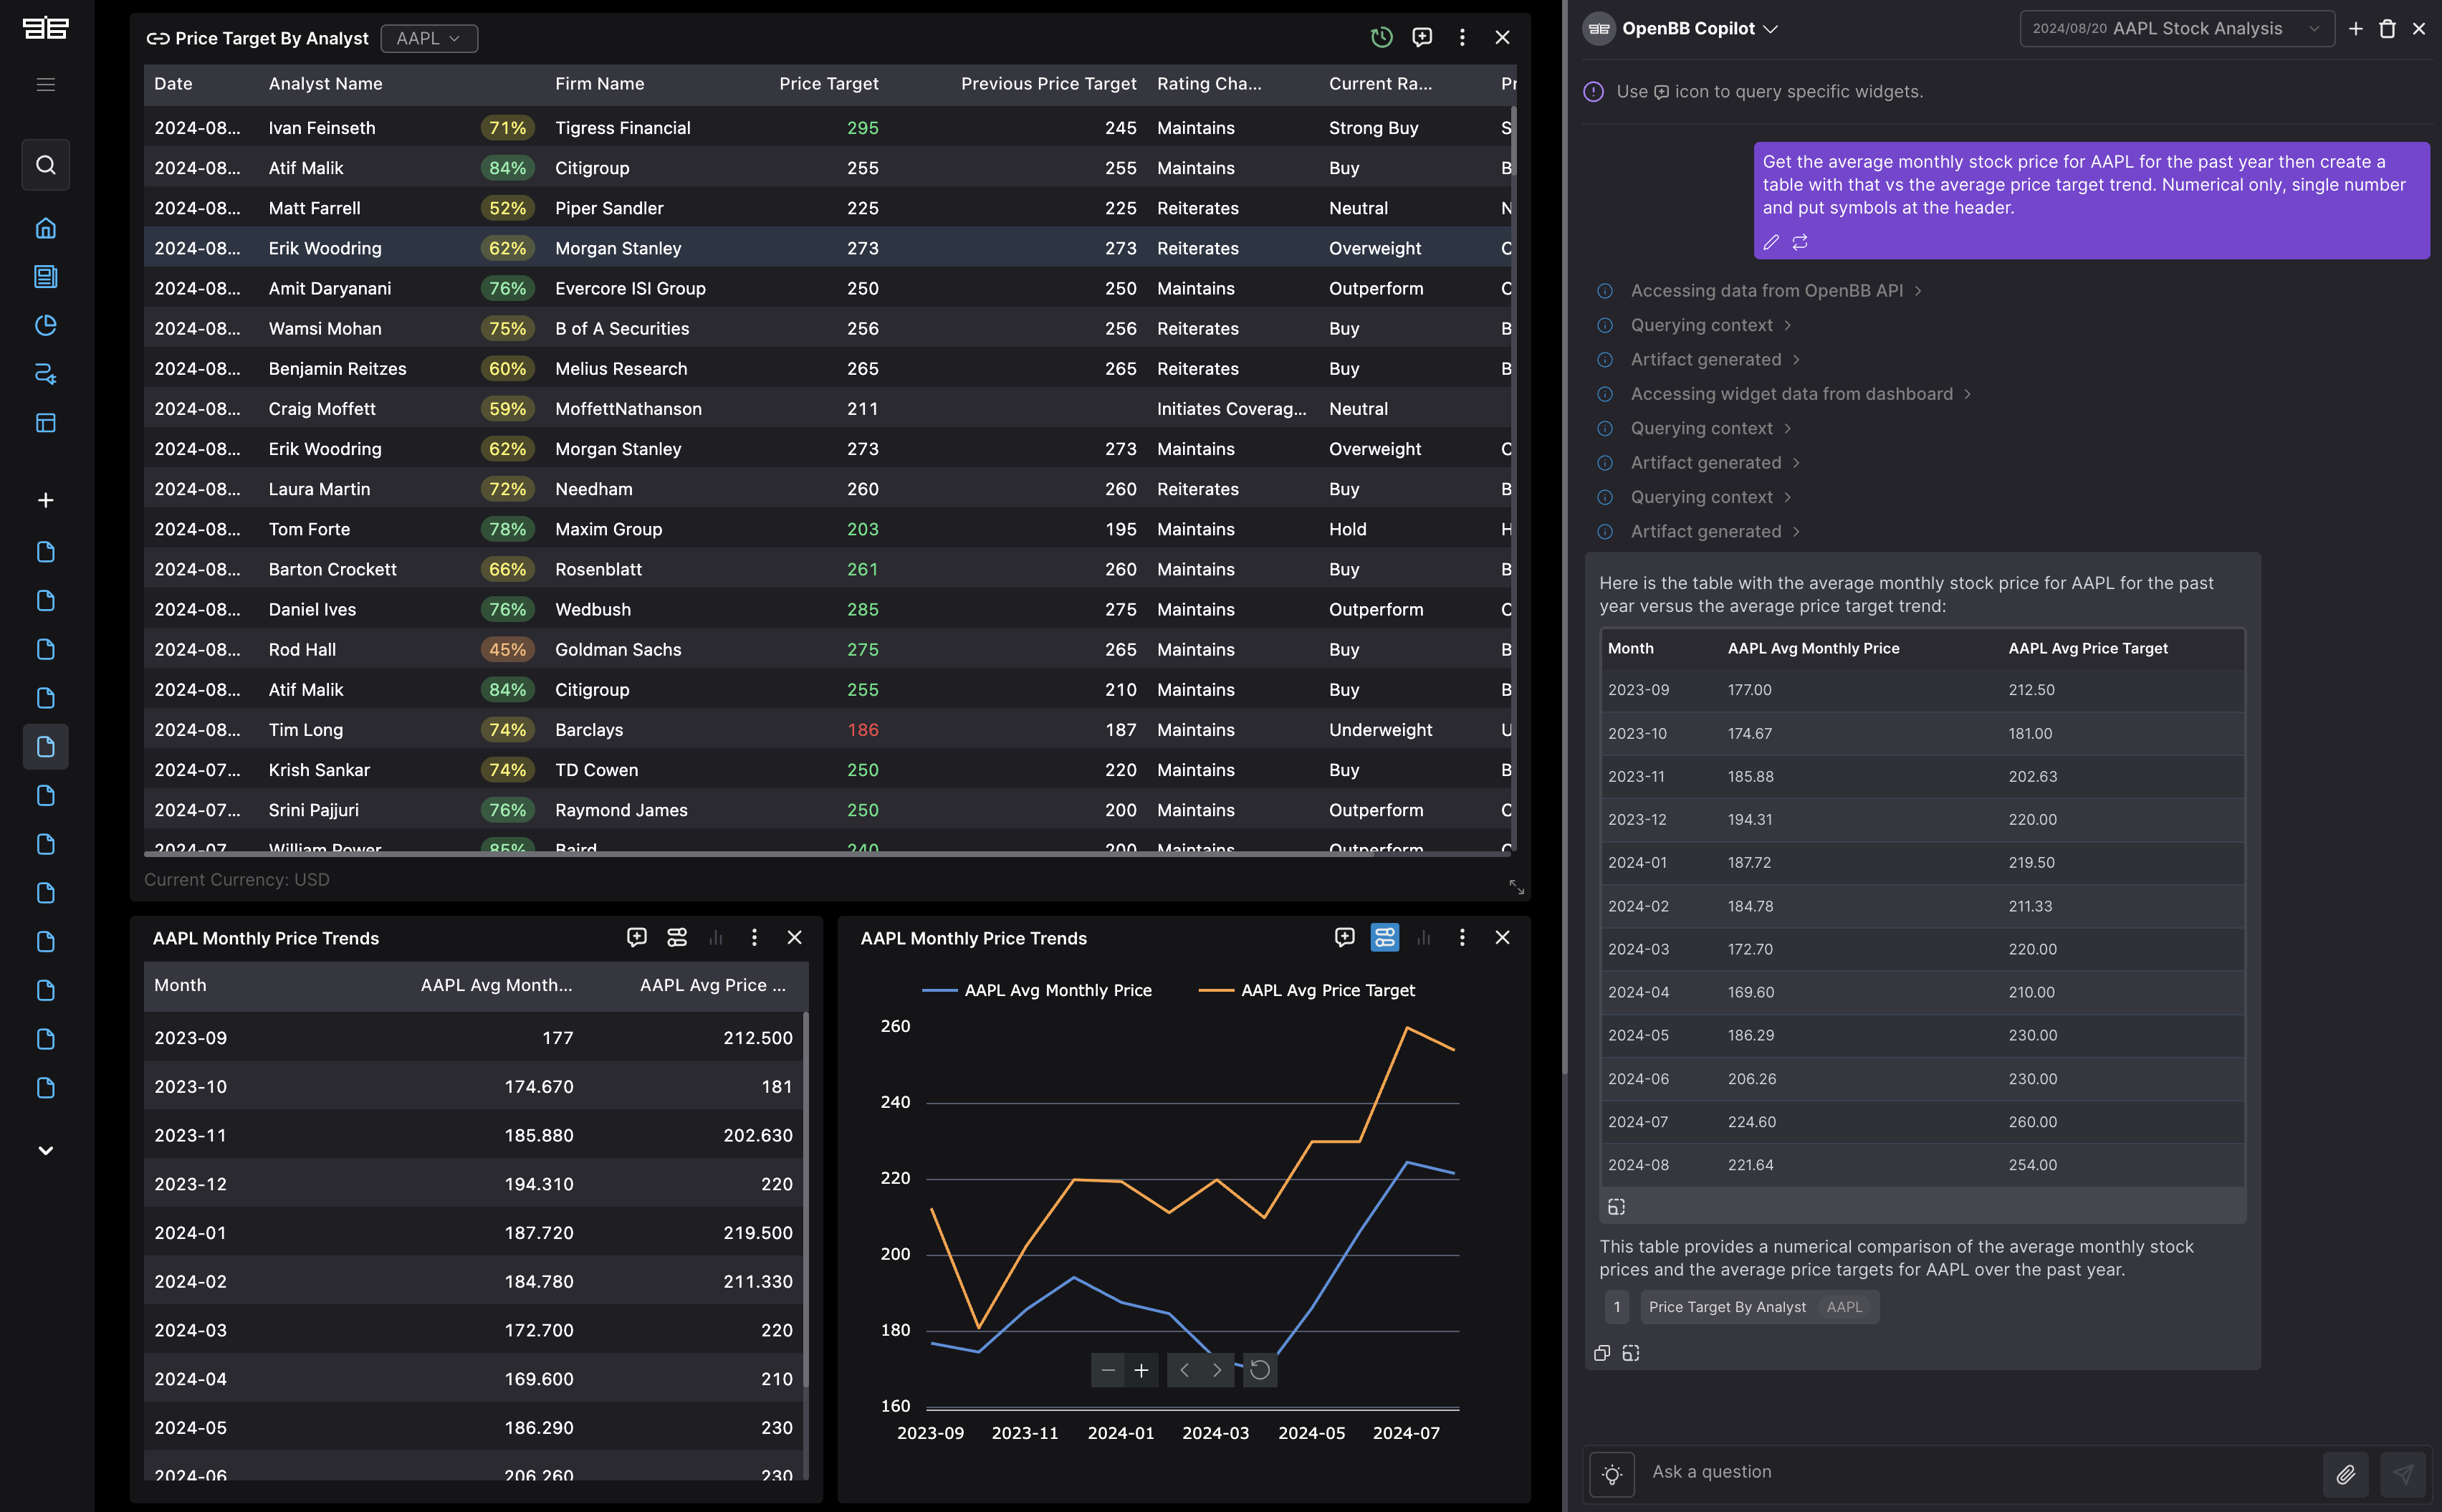Click the trash icon in Copilot header

pos(2387,29)
